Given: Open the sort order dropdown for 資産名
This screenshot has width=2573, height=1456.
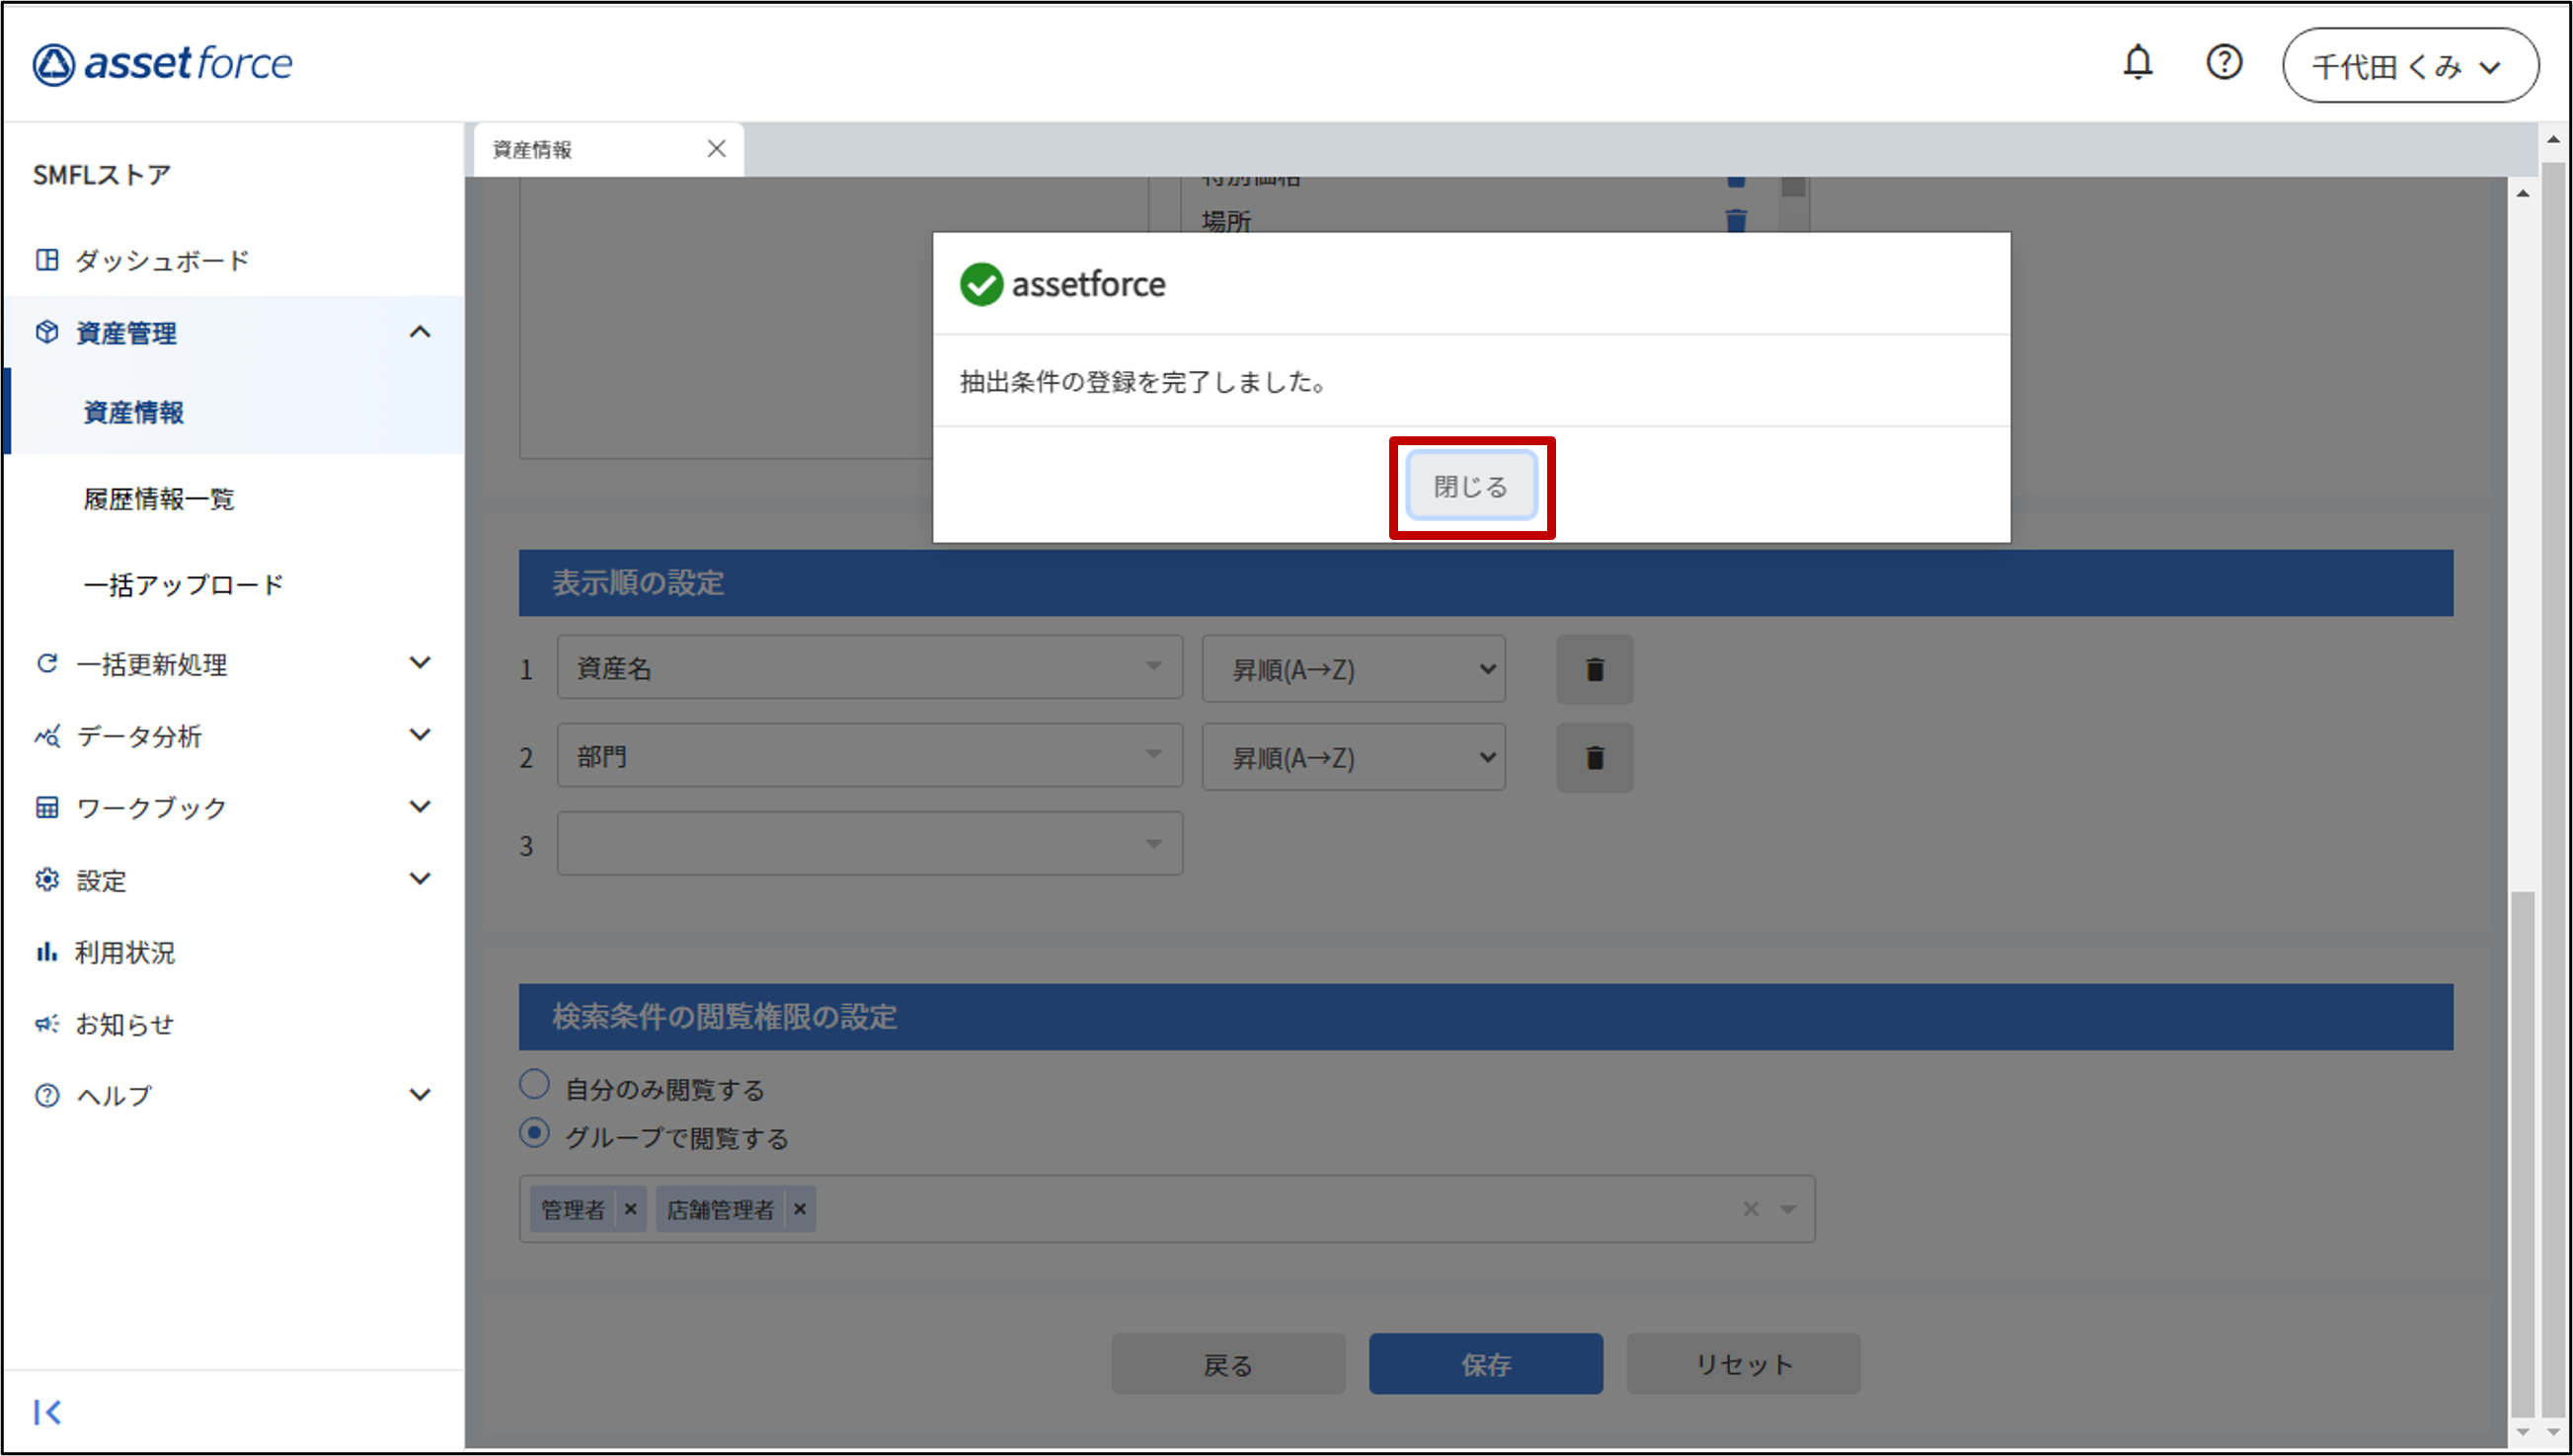Looking at the screenshot, I should (x=1353, y=669).
